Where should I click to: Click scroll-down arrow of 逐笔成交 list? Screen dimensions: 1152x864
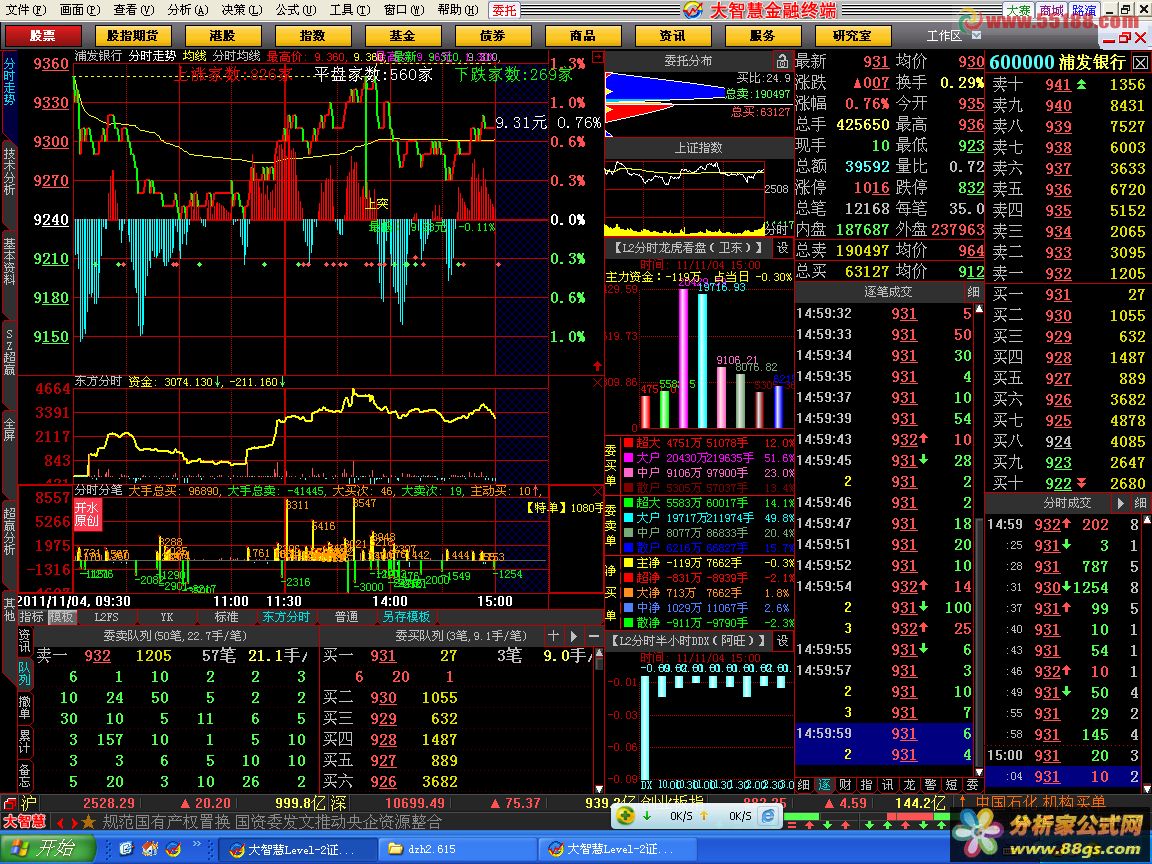[979, 773]
